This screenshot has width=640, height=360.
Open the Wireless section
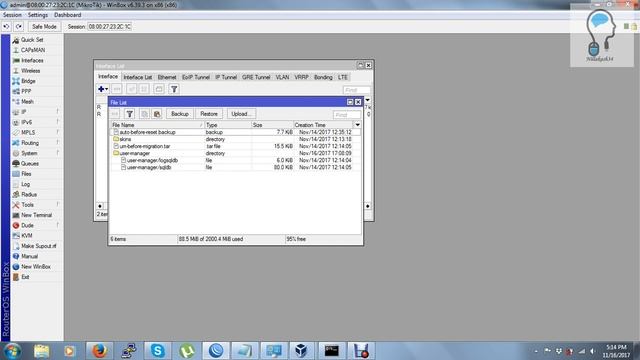coord(31,71)
